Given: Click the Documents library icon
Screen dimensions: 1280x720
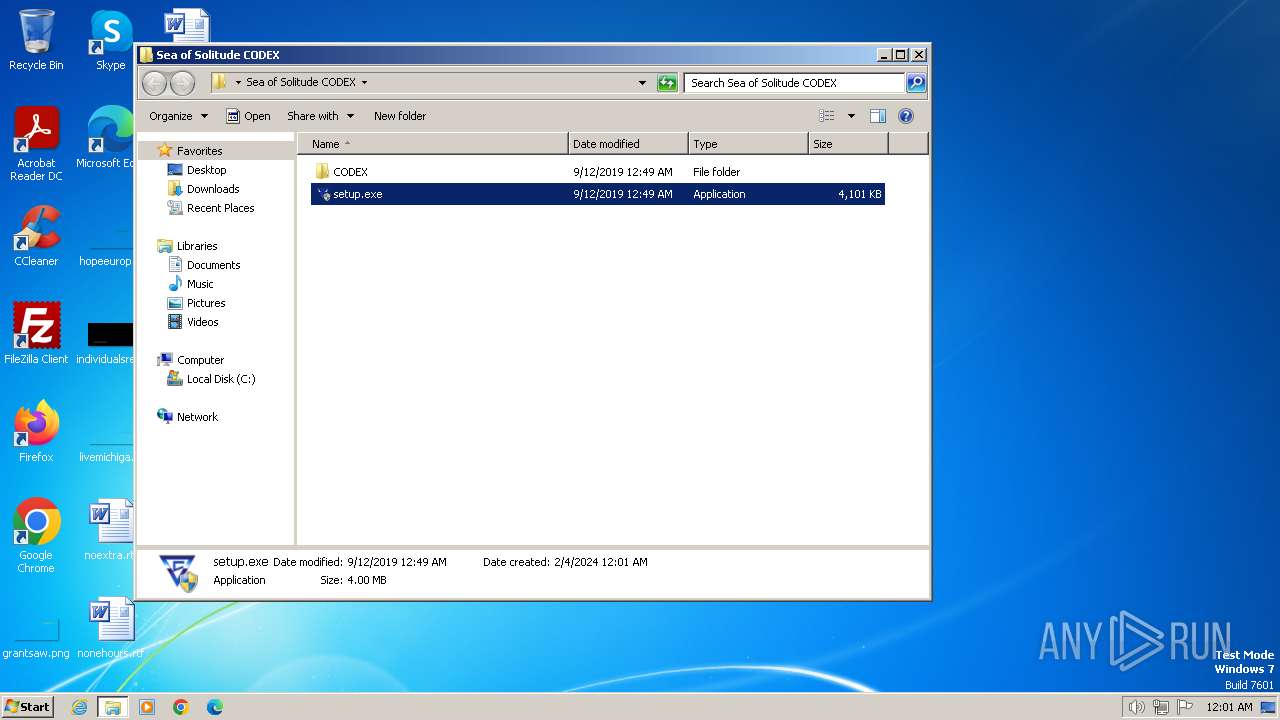Looking at the screenshot, I should point(175,265).
